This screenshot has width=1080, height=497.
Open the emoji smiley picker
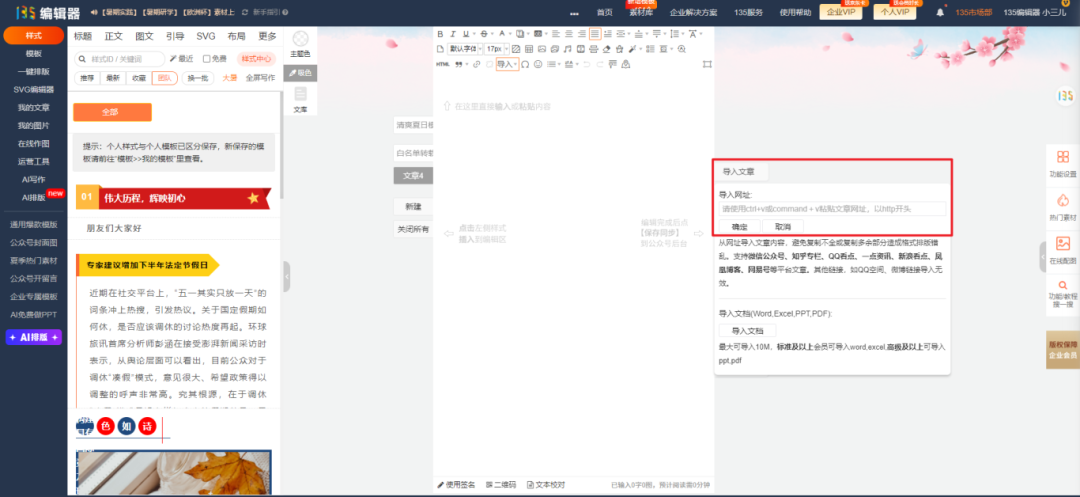[538, 64]
